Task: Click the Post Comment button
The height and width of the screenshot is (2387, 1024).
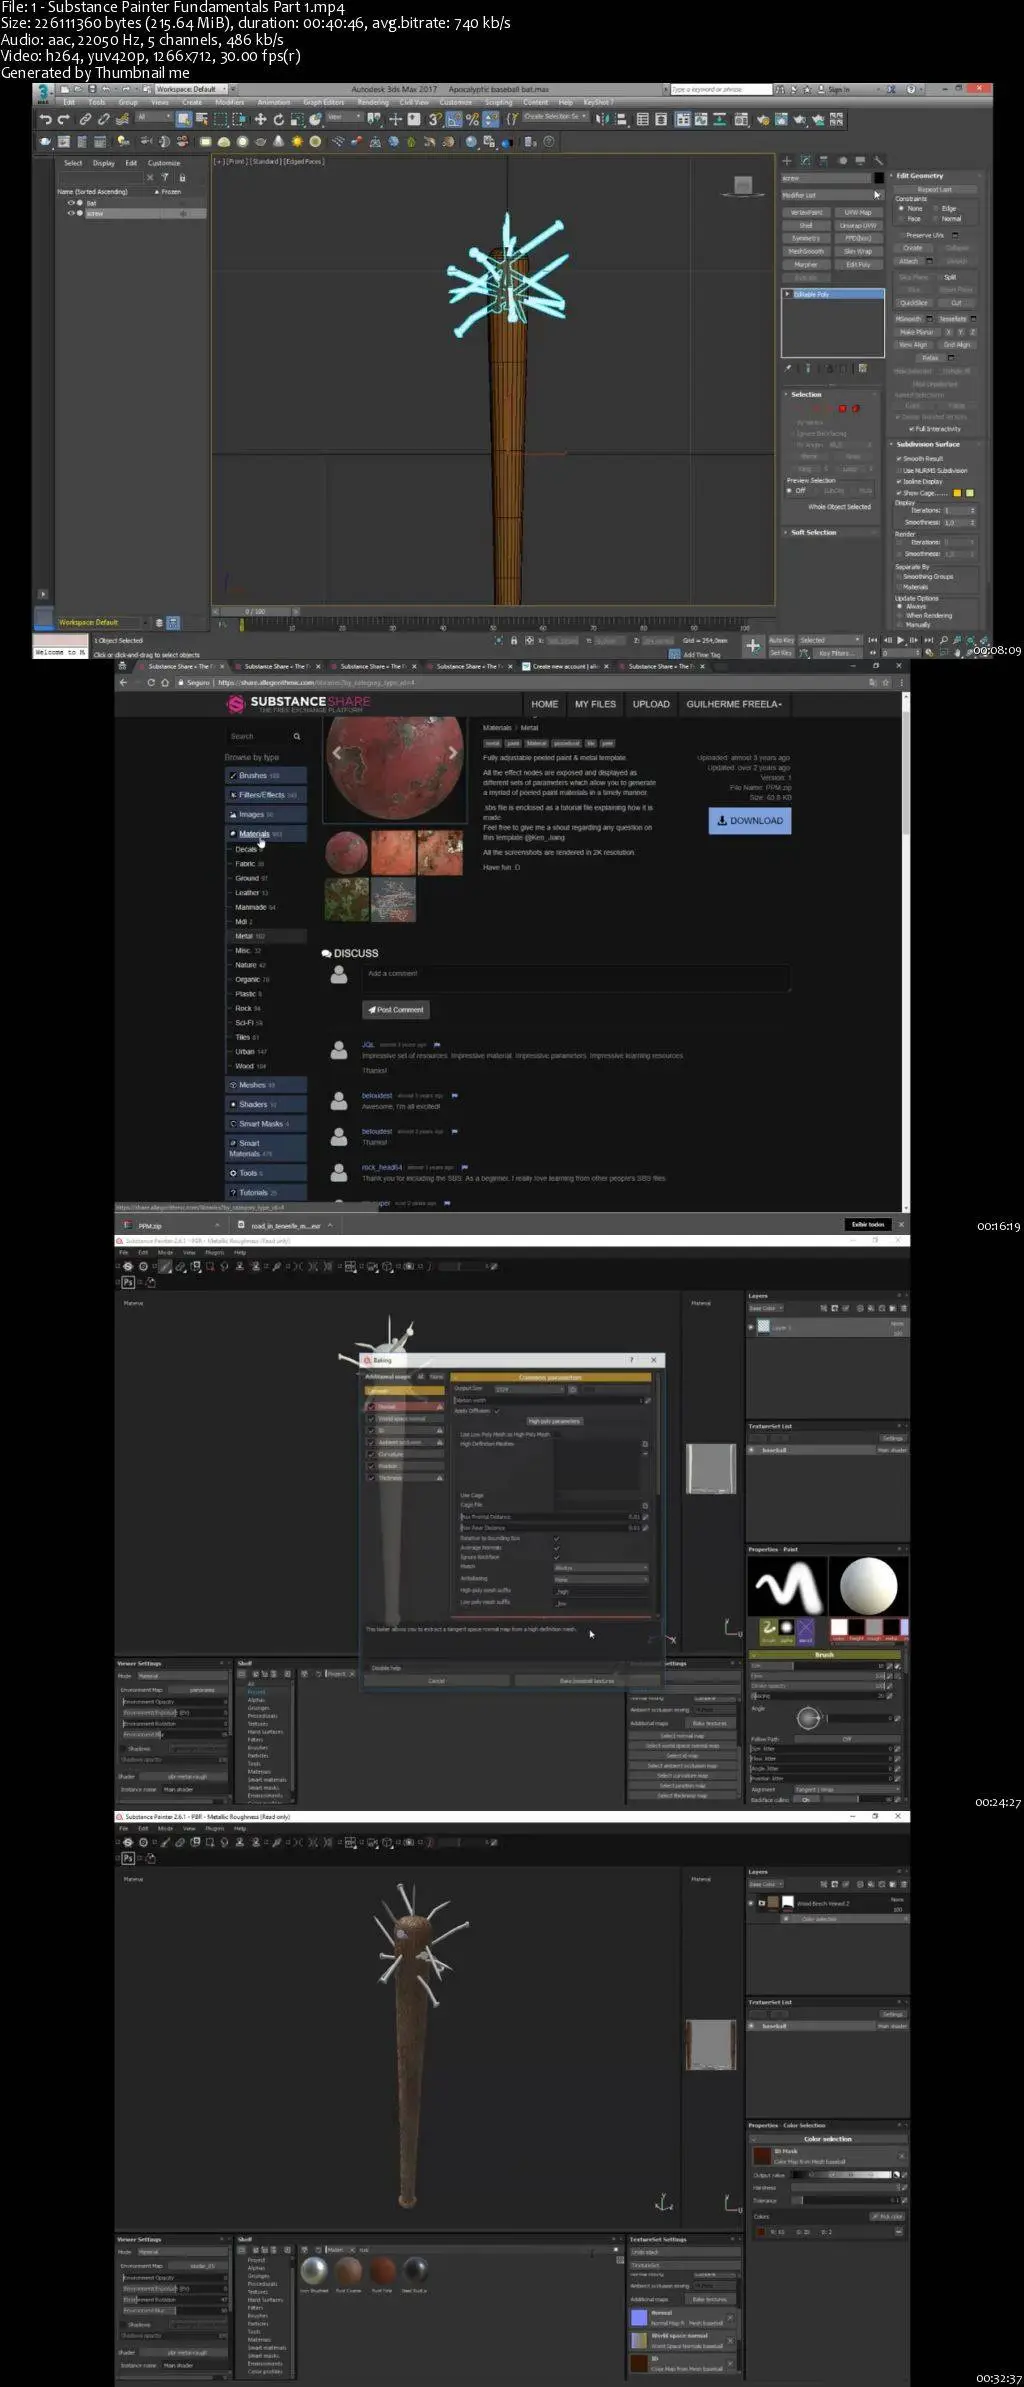Action: (396, 1009)
